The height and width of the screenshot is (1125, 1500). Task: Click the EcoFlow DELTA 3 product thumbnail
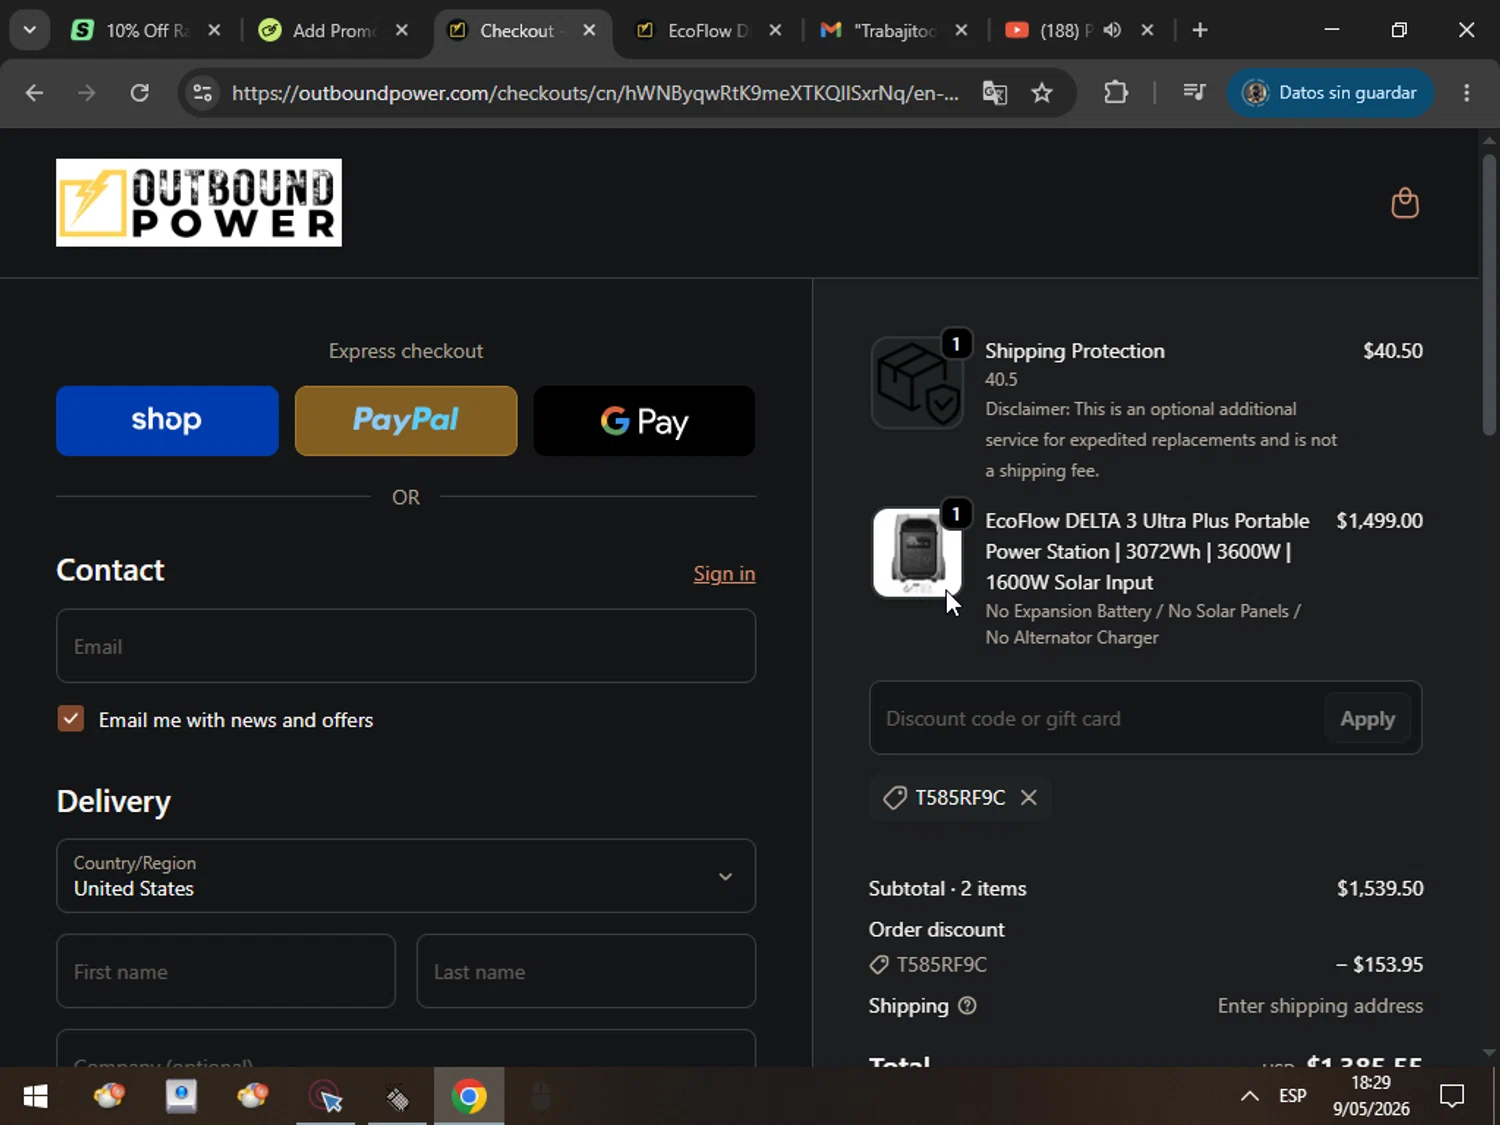[x=916, y=553]
